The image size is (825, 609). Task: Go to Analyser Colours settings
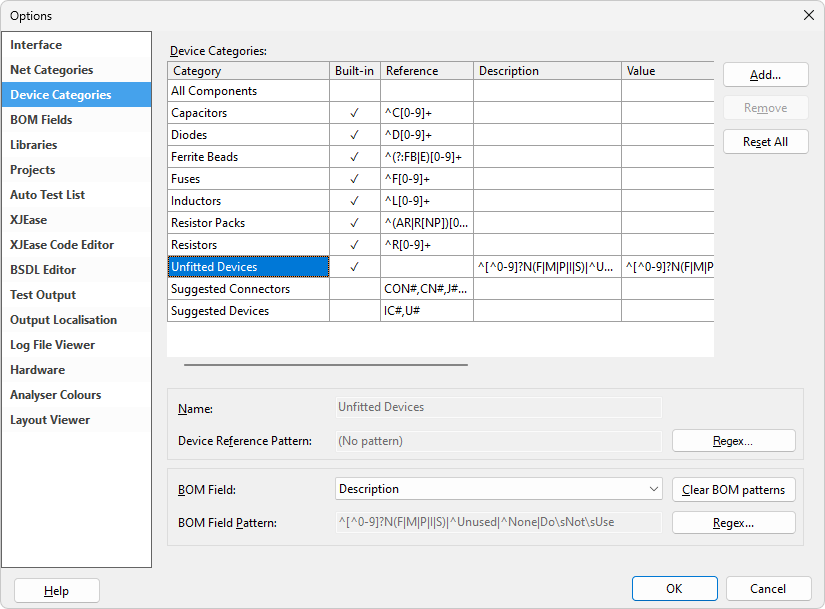pos(56,395)
